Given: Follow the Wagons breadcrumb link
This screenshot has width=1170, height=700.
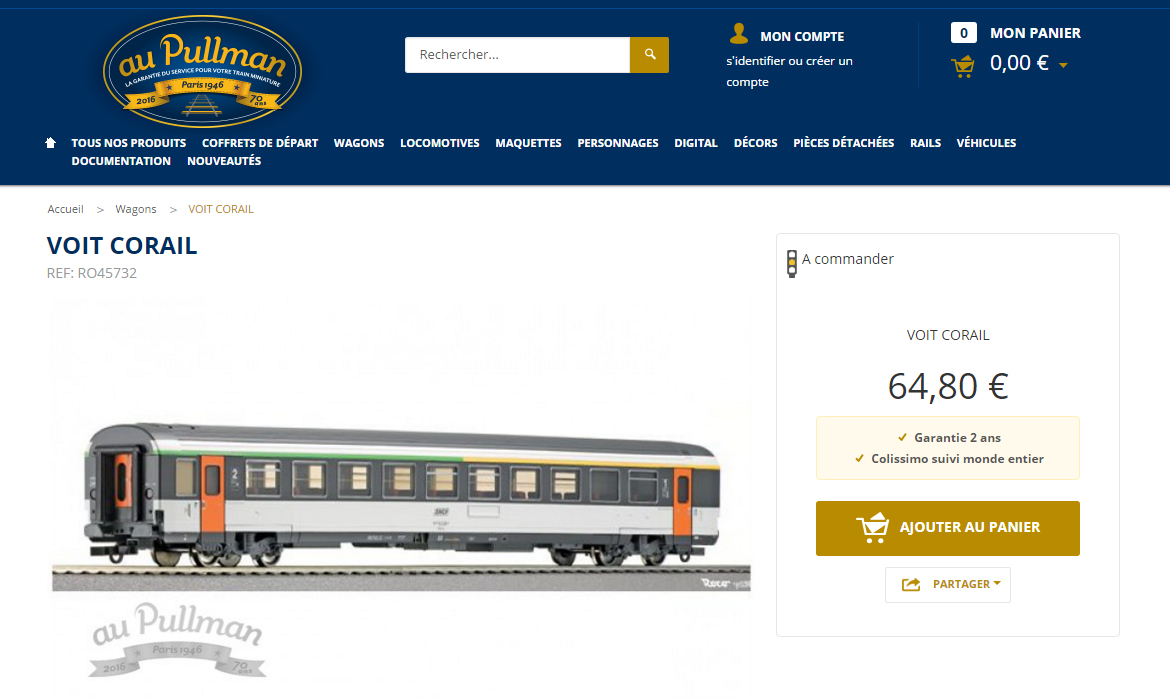Looking at the screenshot, I should [136, 209].
